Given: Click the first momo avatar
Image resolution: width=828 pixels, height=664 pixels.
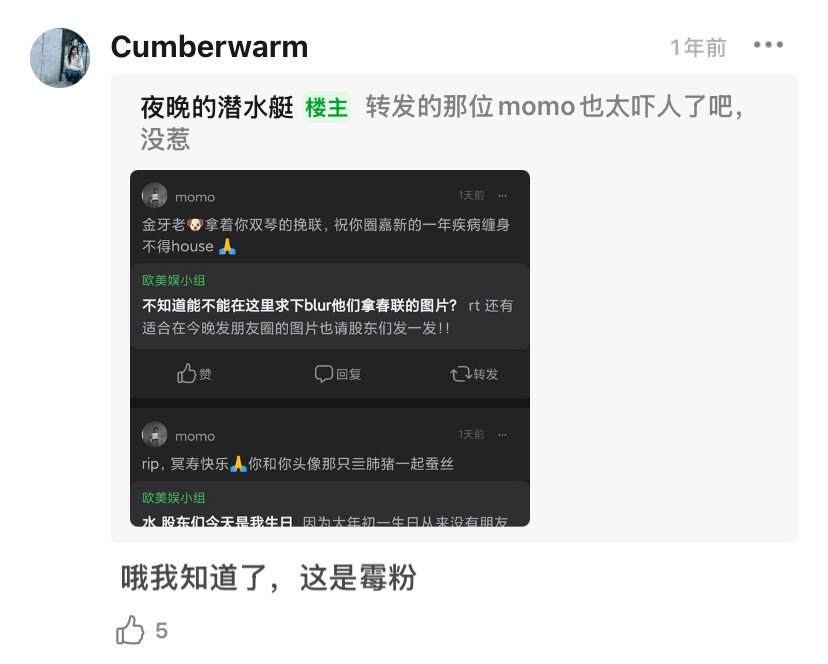Looking at the screenshot, I should click(155, 195).
